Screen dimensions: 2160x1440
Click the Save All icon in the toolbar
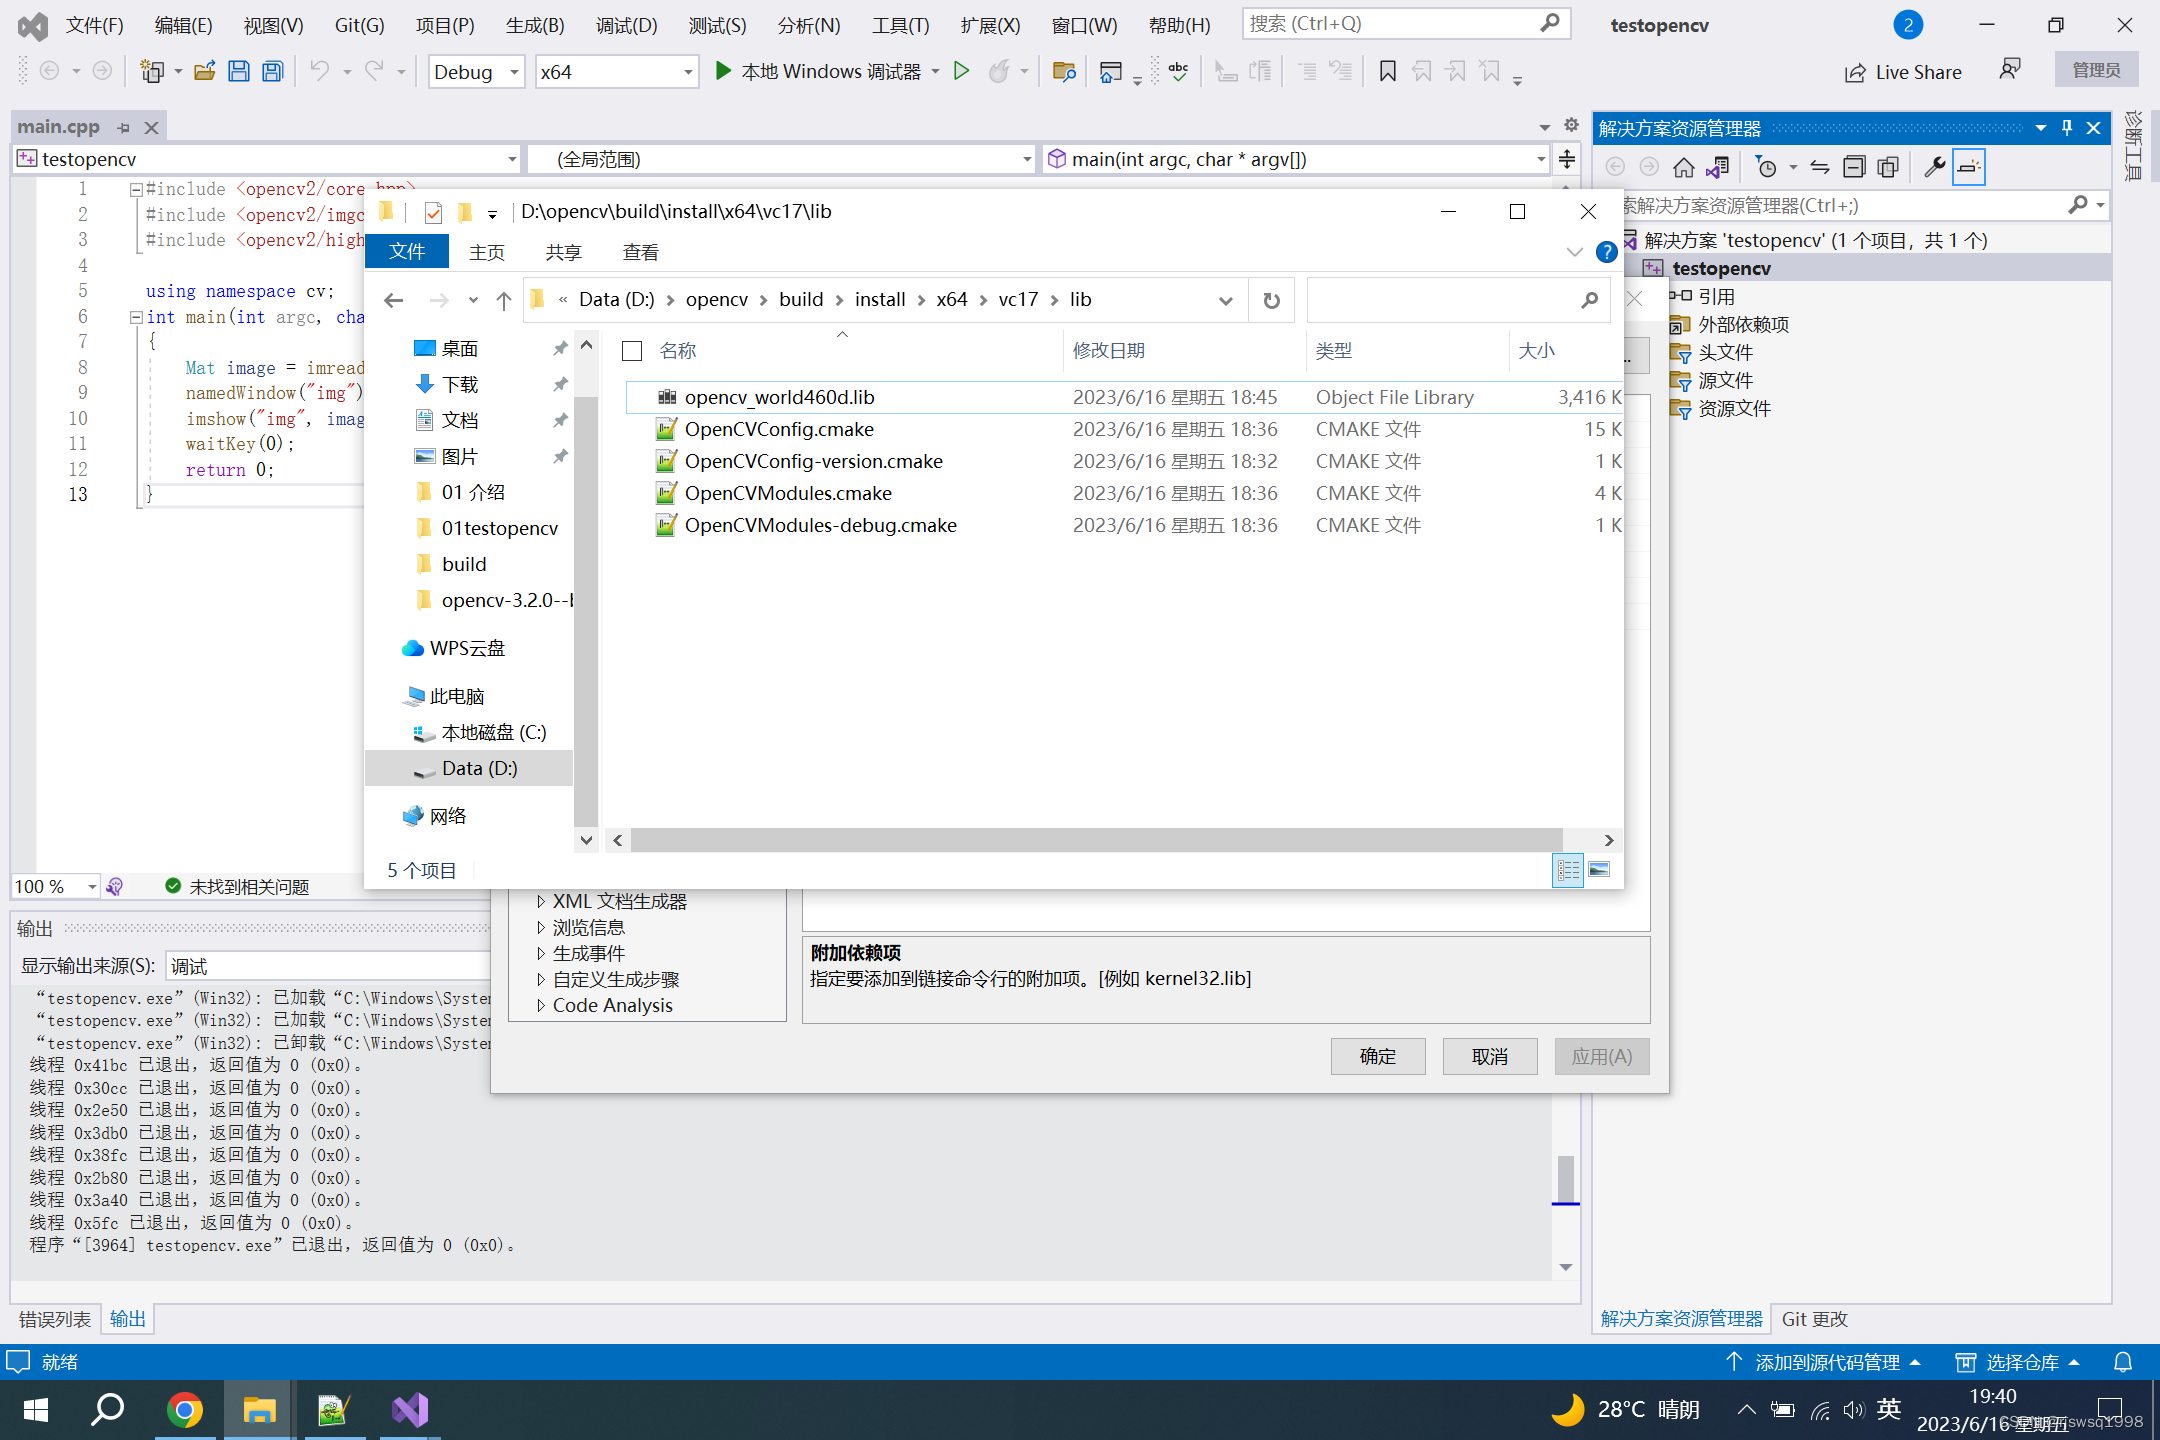click(x=271, y=71)
